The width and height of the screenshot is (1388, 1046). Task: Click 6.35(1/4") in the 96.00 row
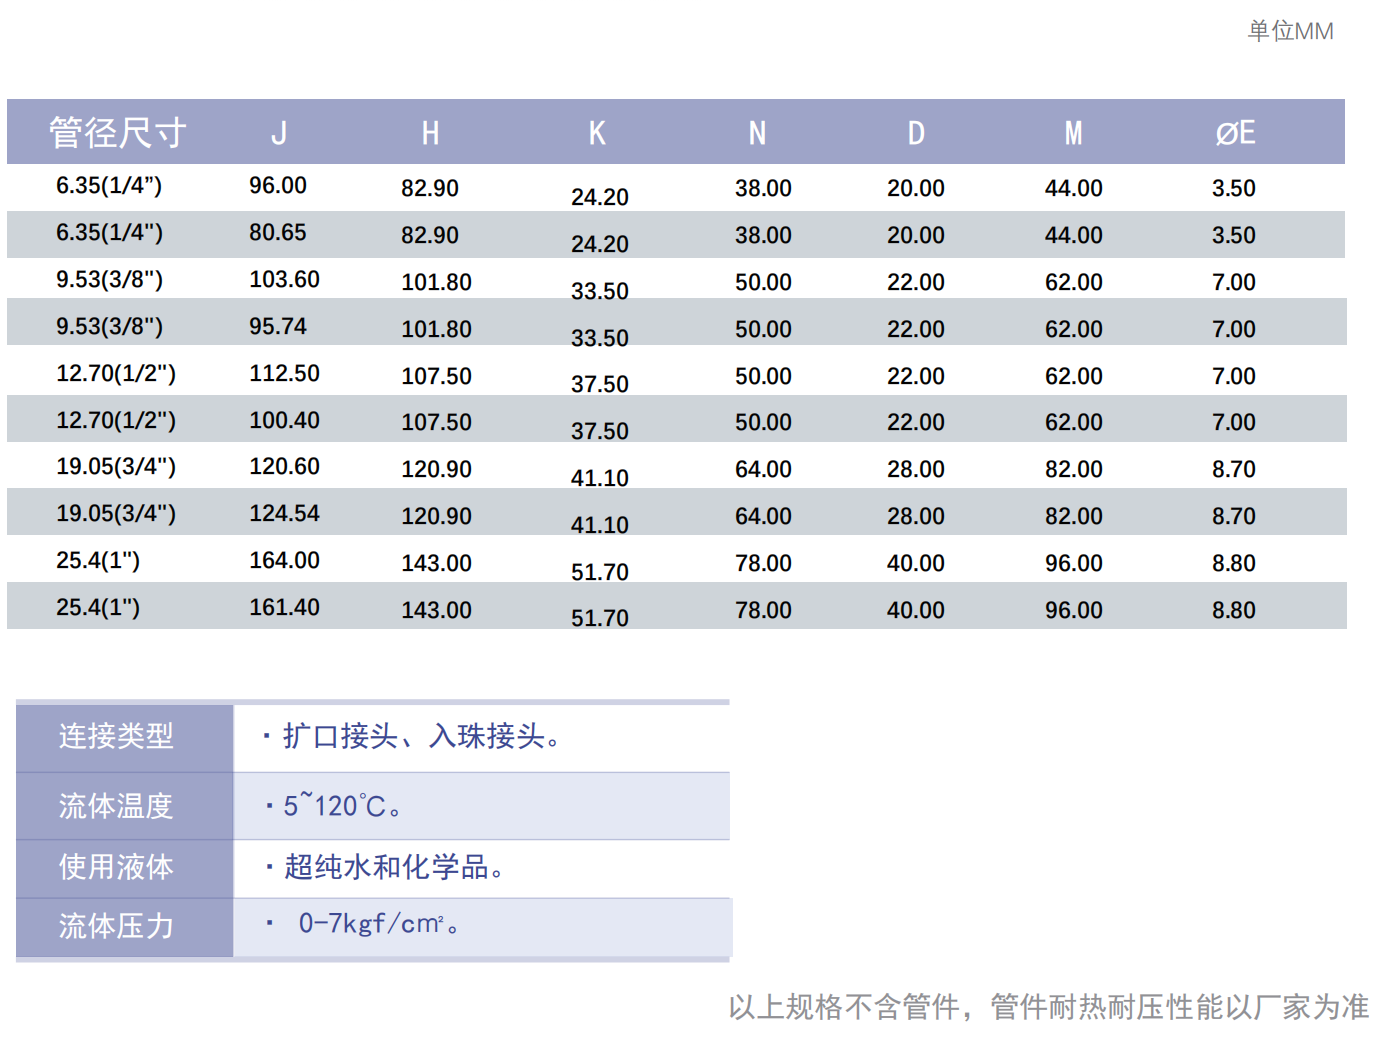[109, 185]
